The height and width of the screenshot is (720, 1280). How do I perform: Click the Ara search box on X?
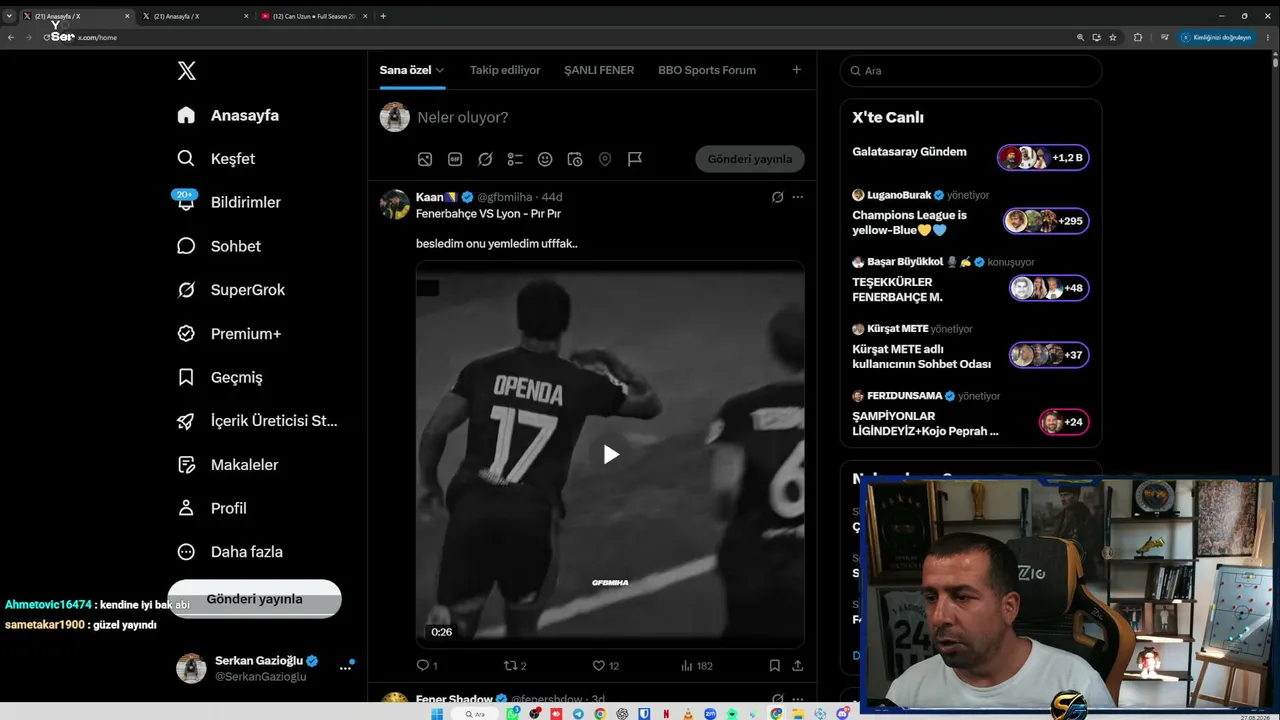coord(971,71)
